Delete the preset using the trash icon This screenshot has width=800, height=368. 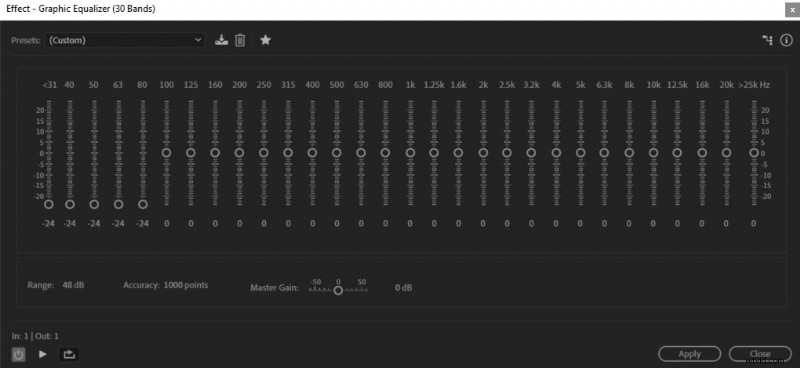click(x=240, y=40)
